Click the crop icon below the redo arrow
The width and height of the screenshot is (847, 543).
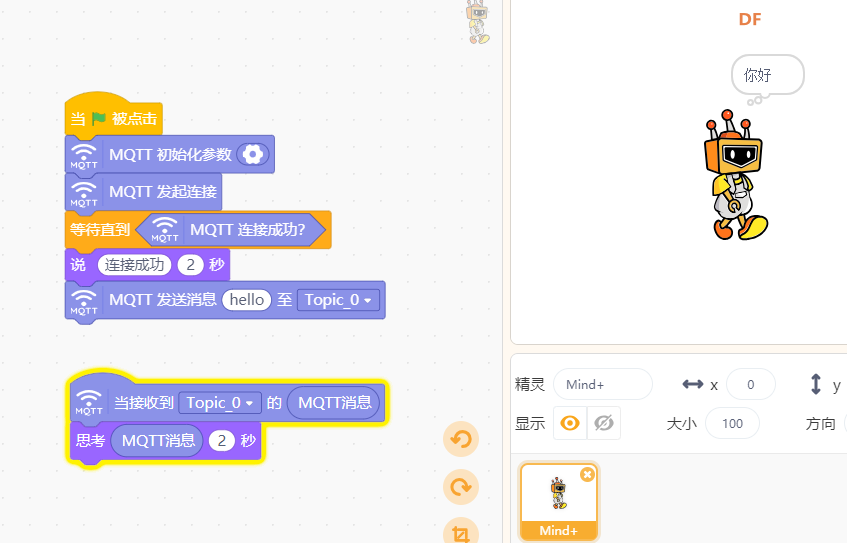461,532
